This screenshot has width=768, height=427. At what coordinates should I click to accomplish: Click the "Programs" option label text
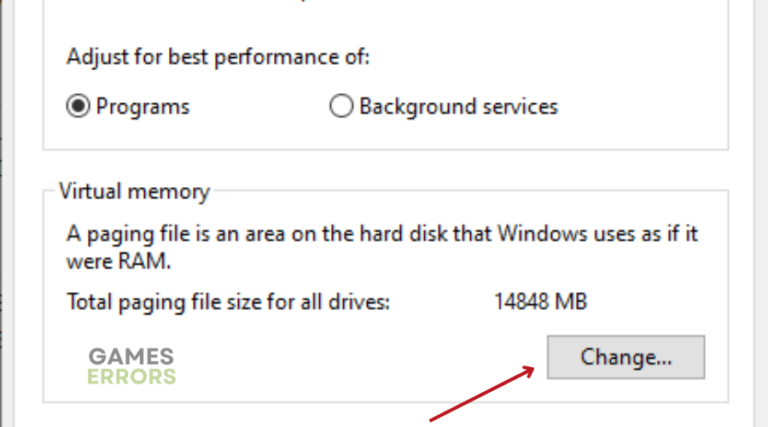click(x=142, y=106)
